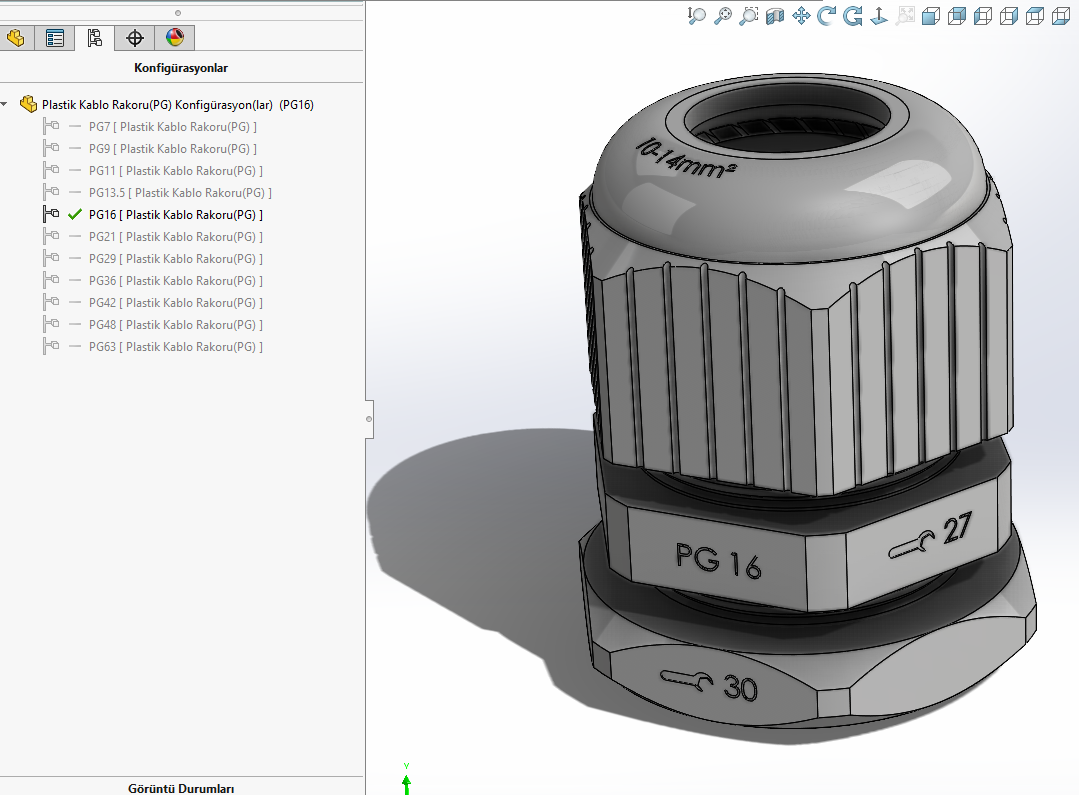Open the DisplayManager color ball tab
This screenshot has height=795, width=1079.
(x=175, y=39)
